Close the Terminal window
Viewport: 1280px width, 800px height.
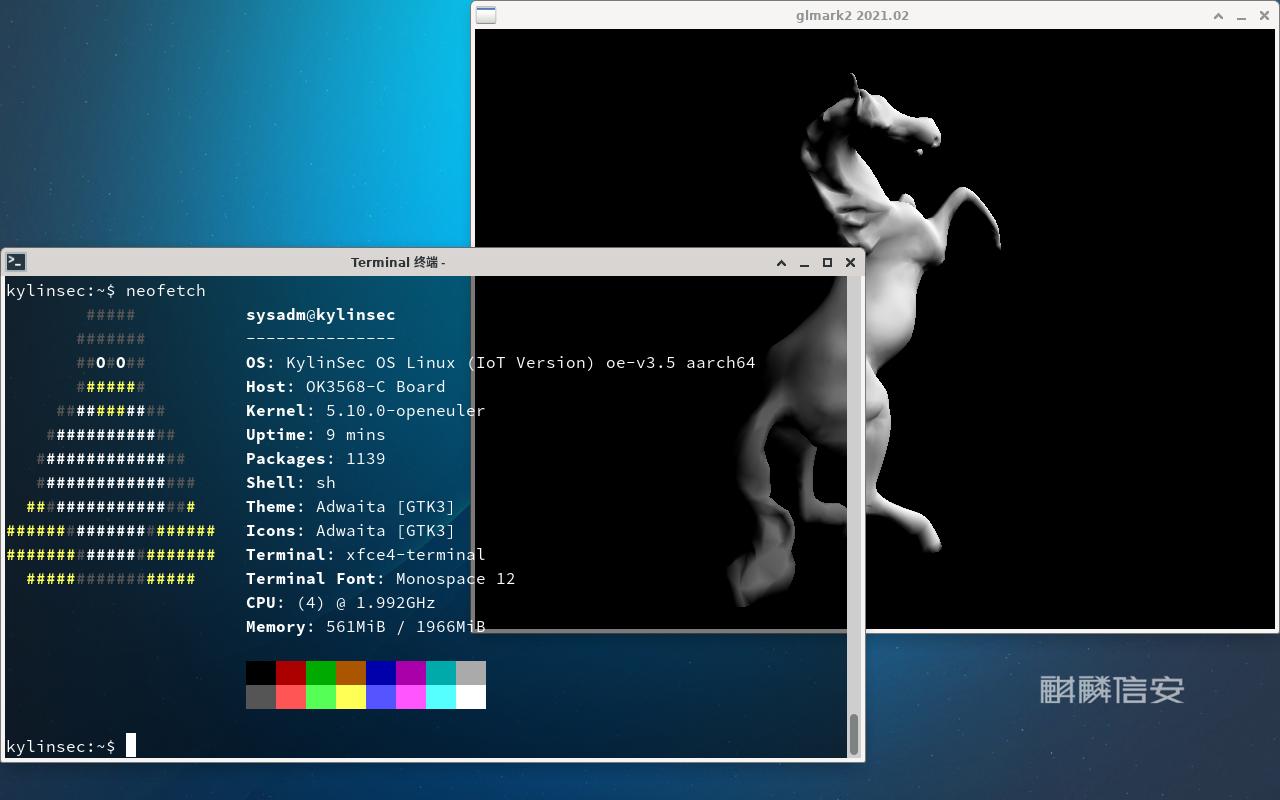click(x=850, y=262)
